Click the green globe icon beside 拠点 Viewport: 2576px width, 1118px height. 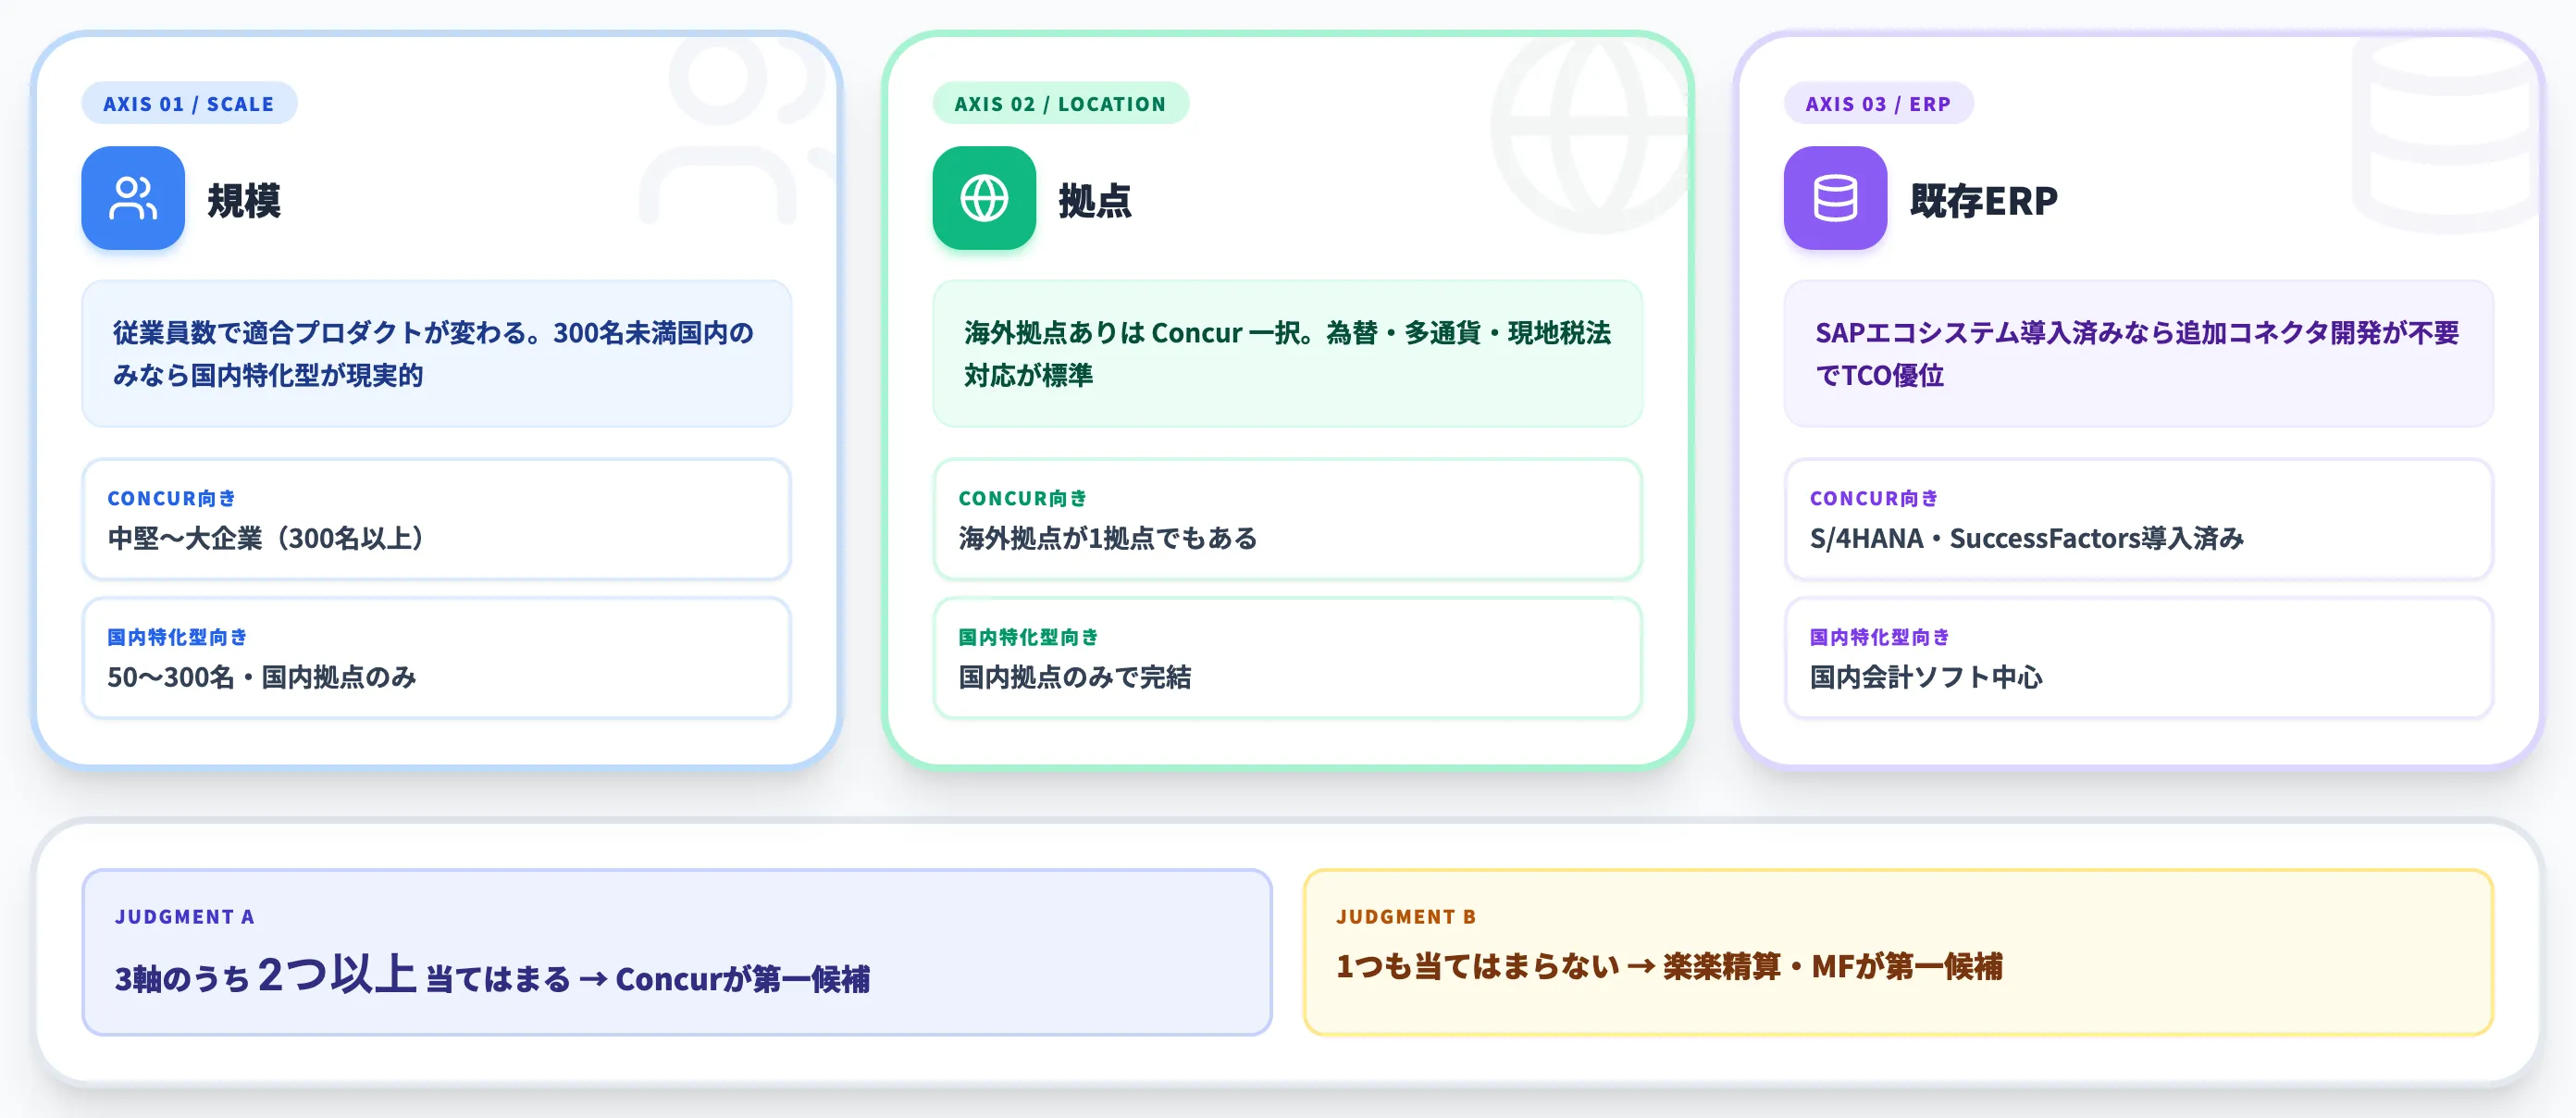coord(984,198)
